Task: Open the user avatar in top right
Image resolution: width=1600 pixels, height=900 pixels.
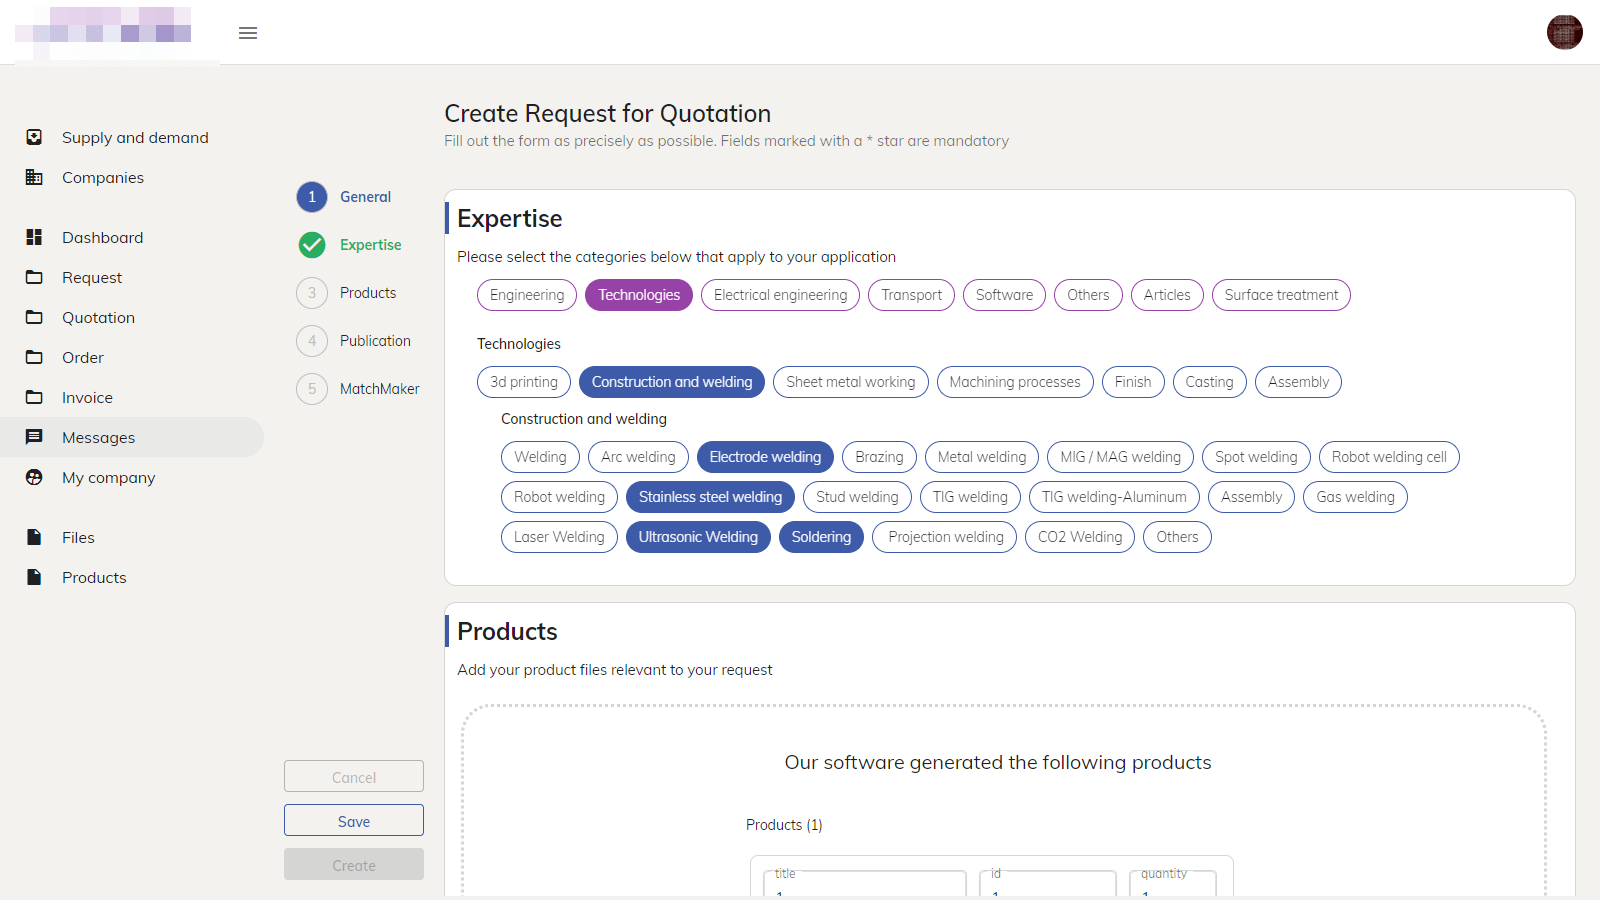Action: [1564, 32]
